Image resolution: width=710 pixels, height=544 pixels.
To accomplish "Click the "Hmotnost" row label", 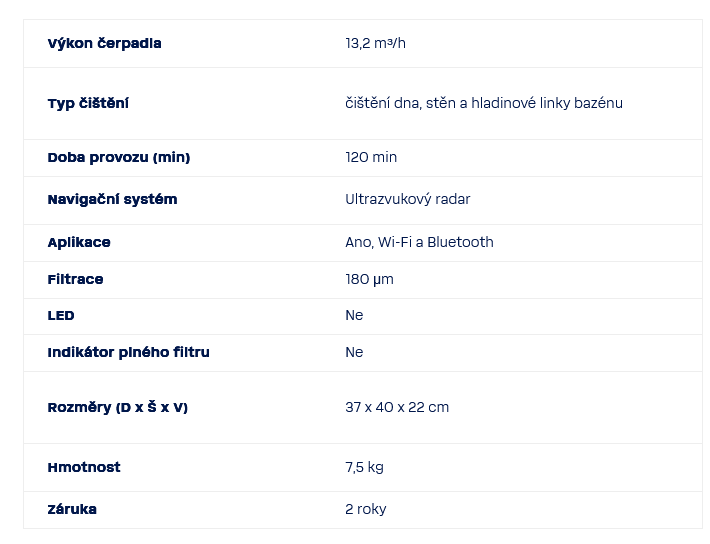I will (x=84, y=467).
